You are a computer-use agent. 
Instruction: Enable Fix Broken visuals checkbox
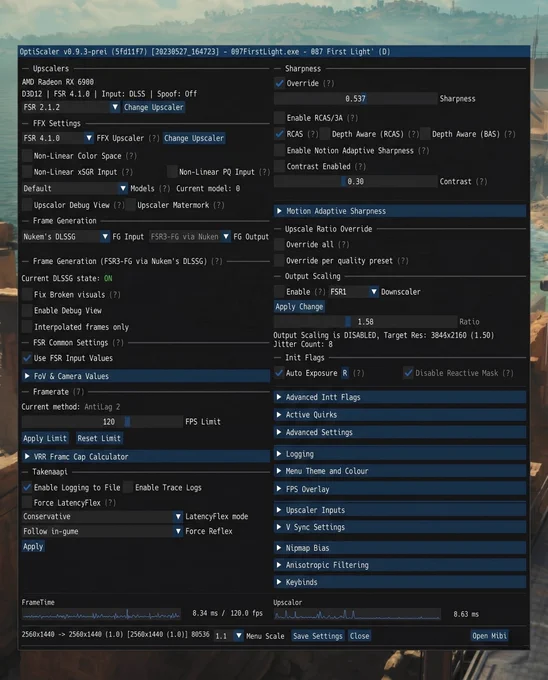(27, 294)
